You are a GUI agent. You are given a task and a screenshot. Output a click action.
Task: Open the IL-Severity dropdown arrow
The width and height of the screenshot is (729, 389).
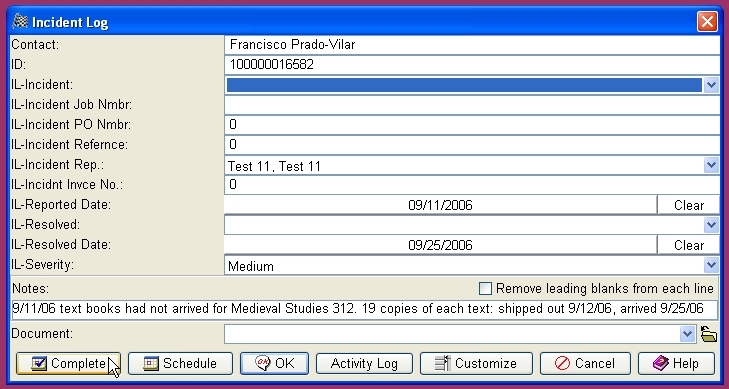(x=711, y=265)
